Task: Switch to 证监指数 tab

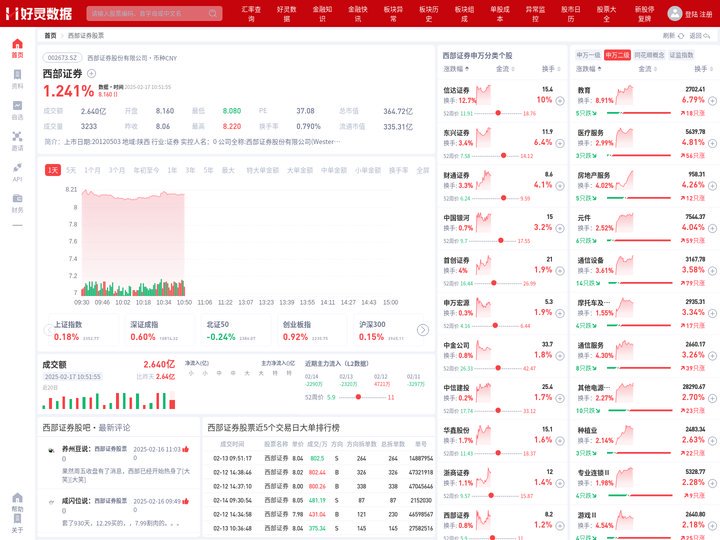Action: (x=681, y=55)
